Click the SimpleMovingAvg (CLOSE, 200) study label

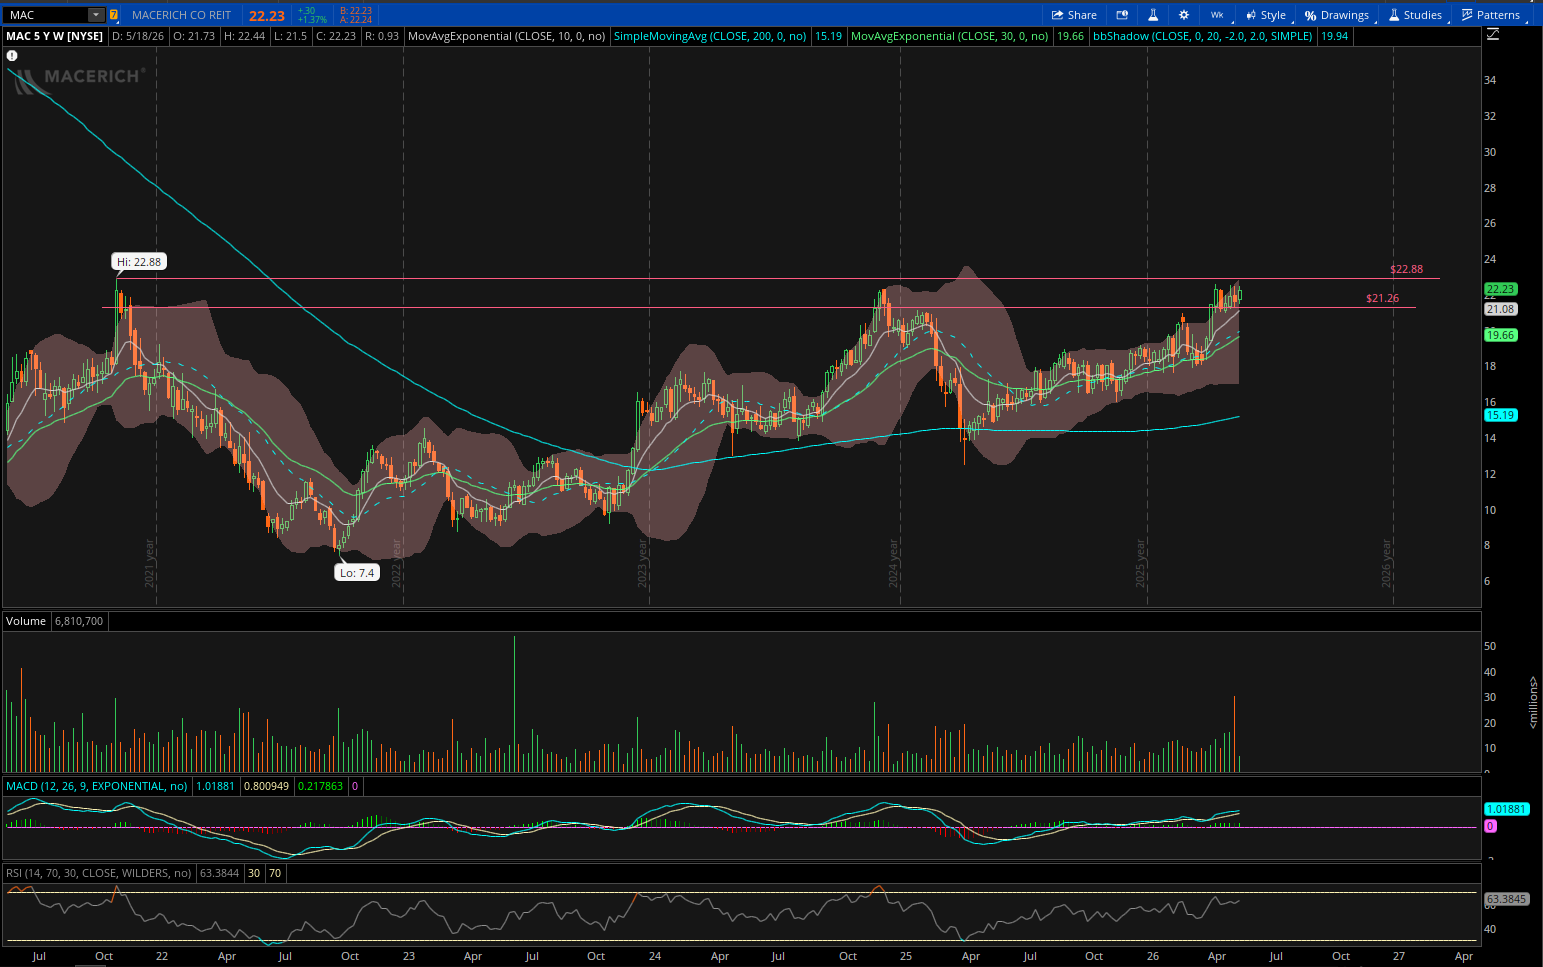710,36
